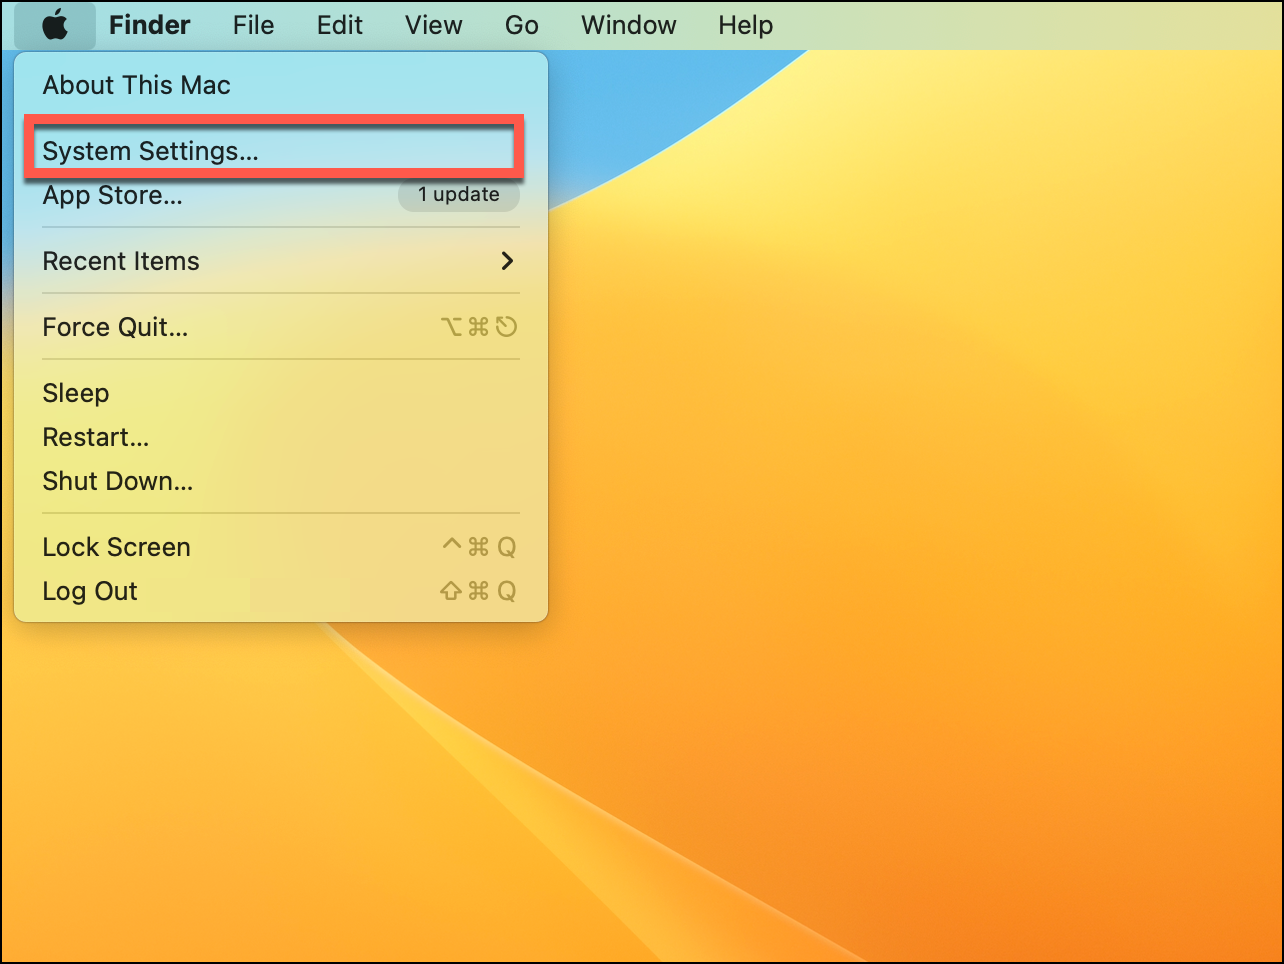Expand the Recent Items submenu
The image size is (1284, 964).
click(281, 261)
